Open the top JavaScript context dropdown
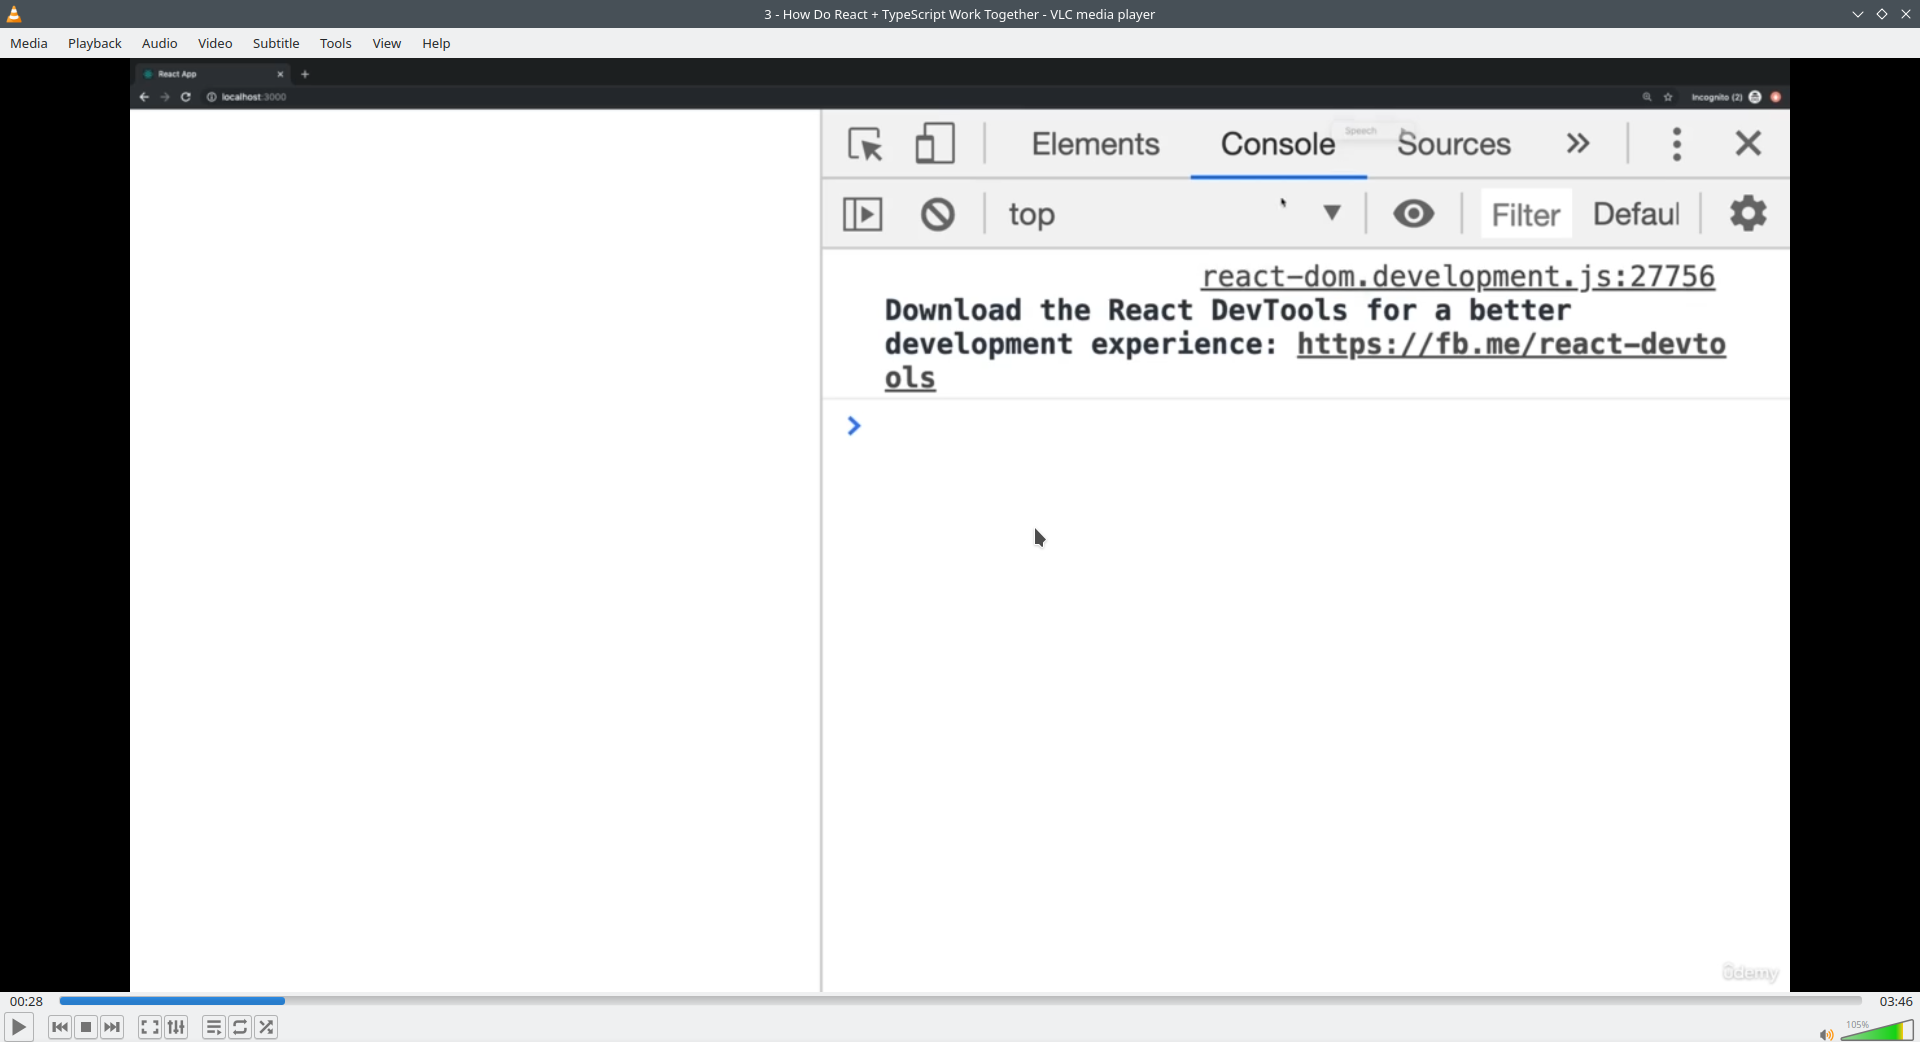Viewport: 1920px width, 1042px height. point(1174,214)
